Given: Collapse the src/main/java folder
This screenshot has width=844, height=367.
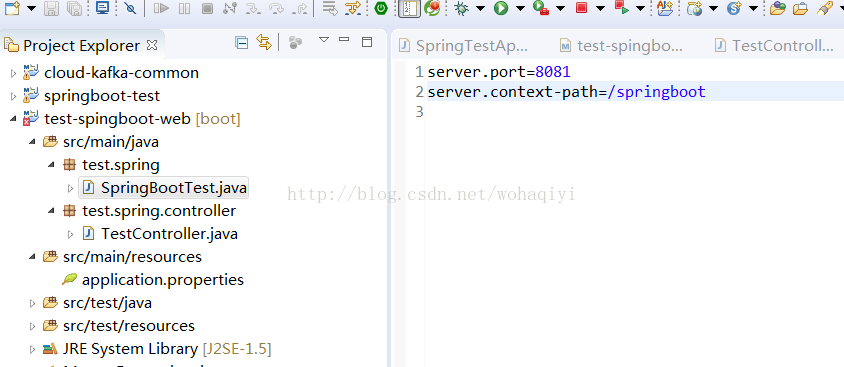Looking at the screenshot, I should (32, 142).
